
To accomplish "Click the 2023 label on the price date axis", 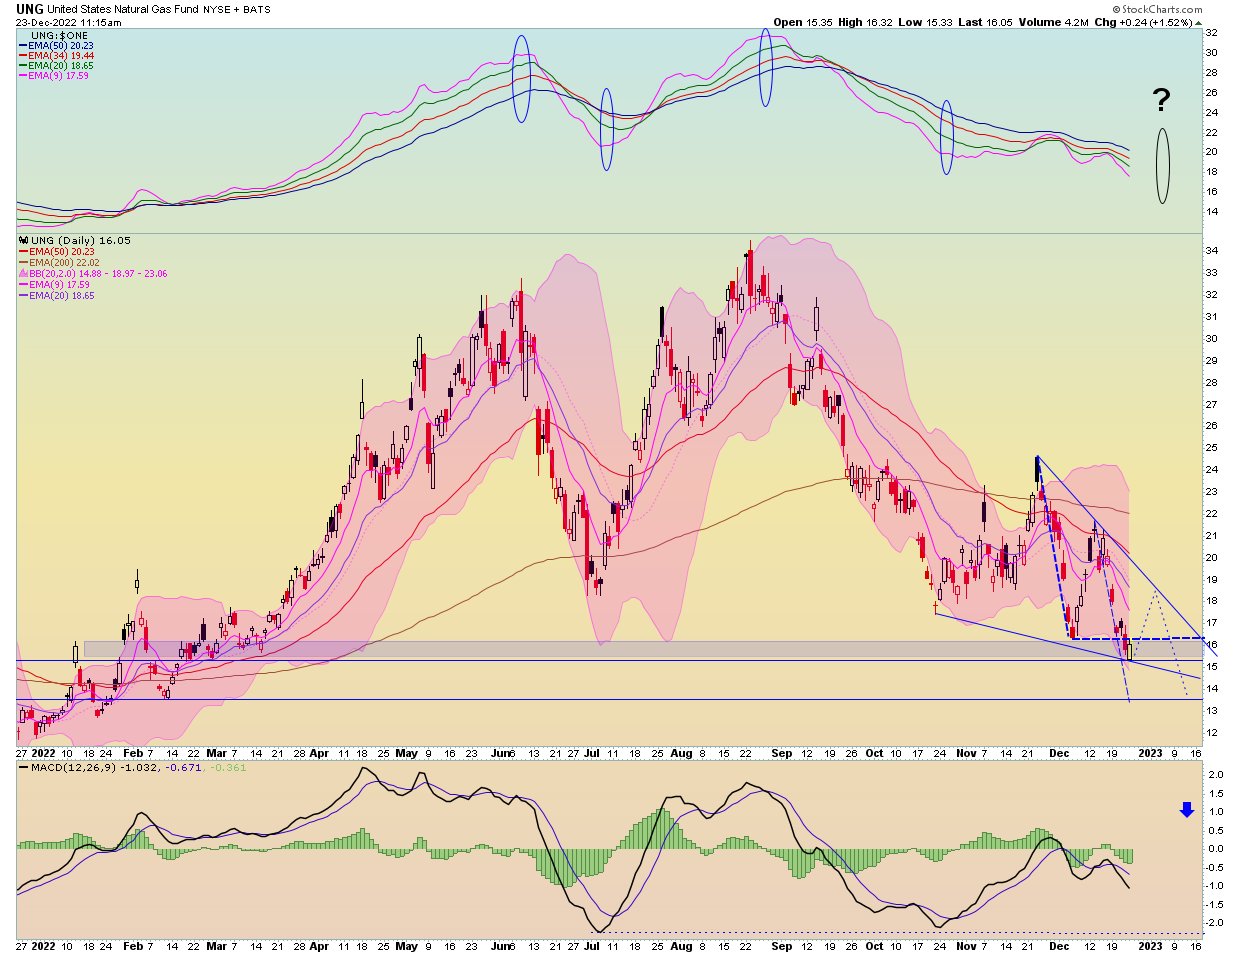I will pos(1151,752).
